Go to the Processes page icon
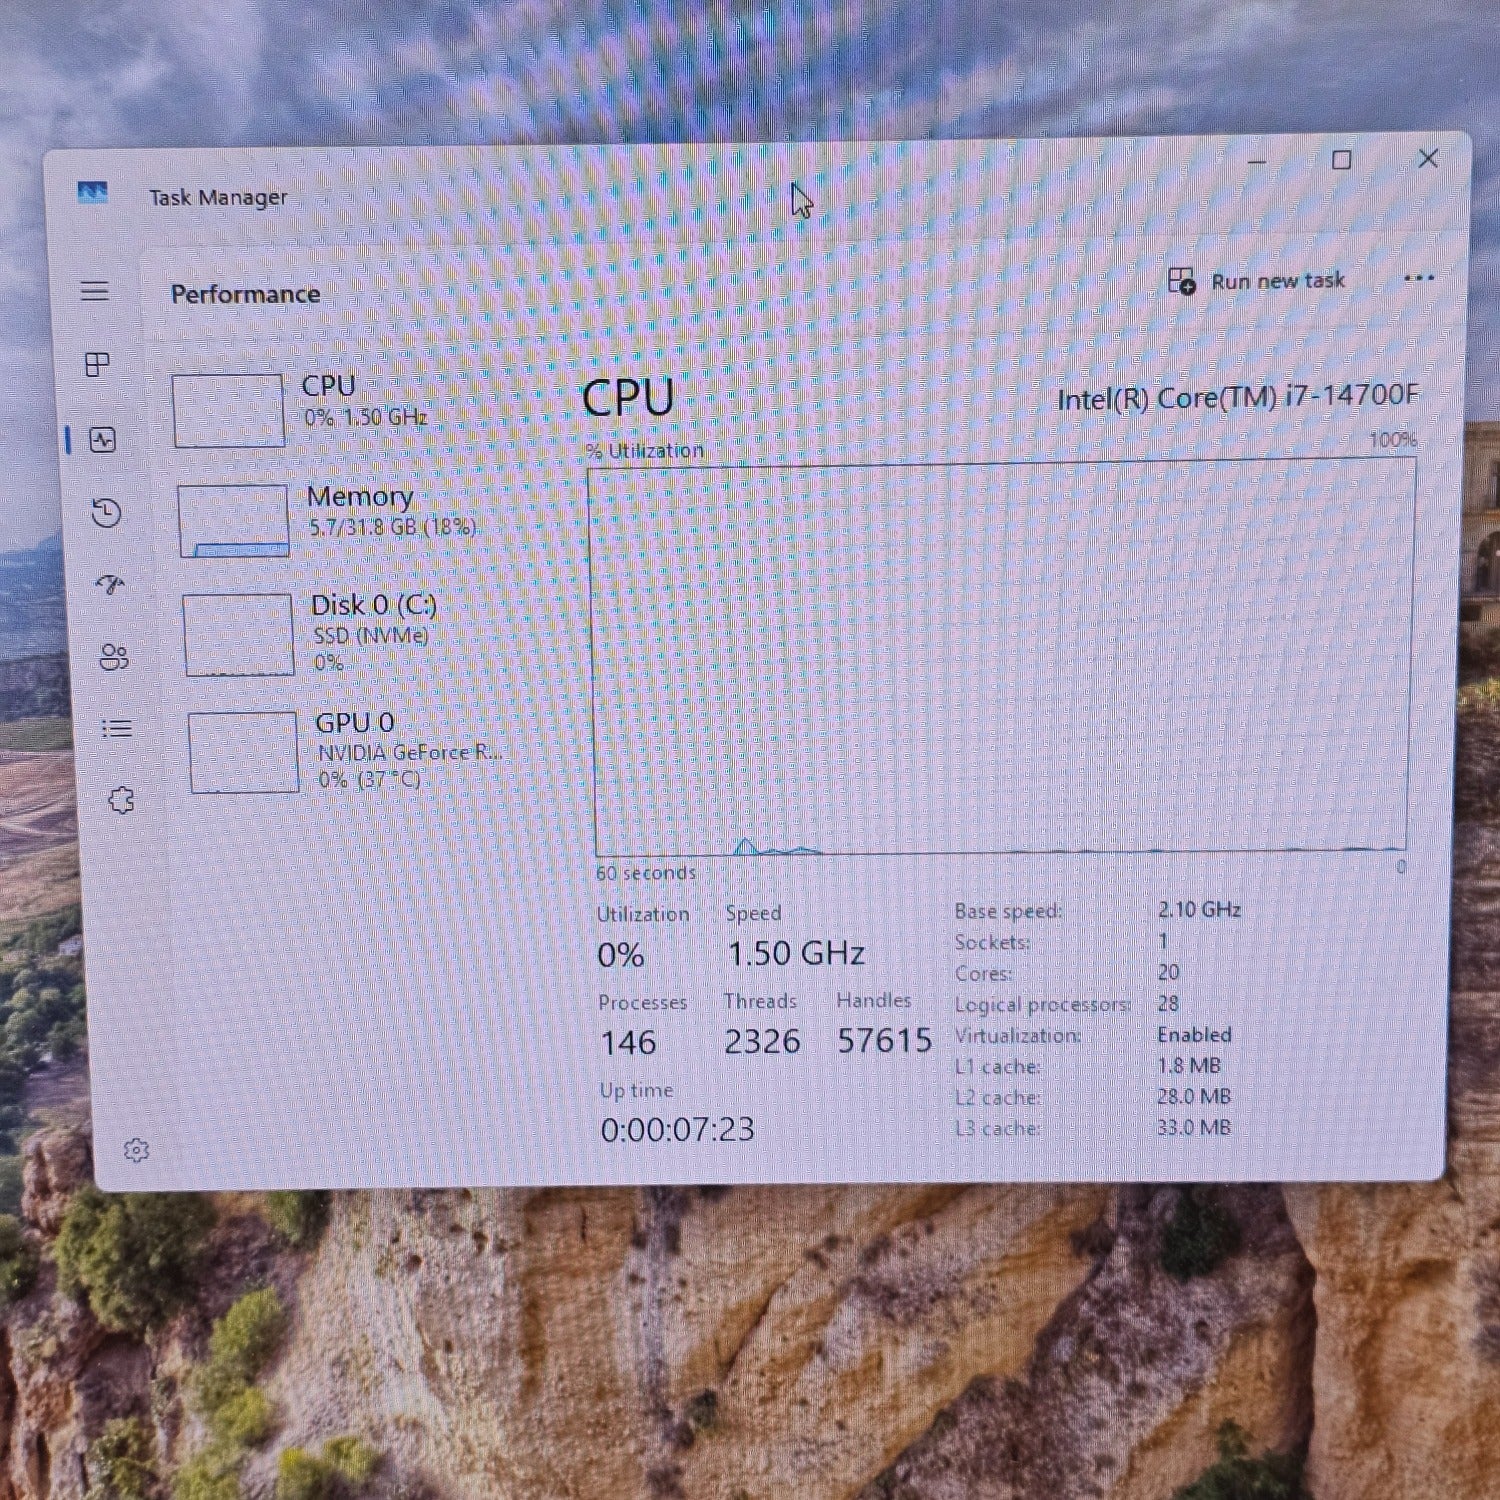 coord(97,365)
